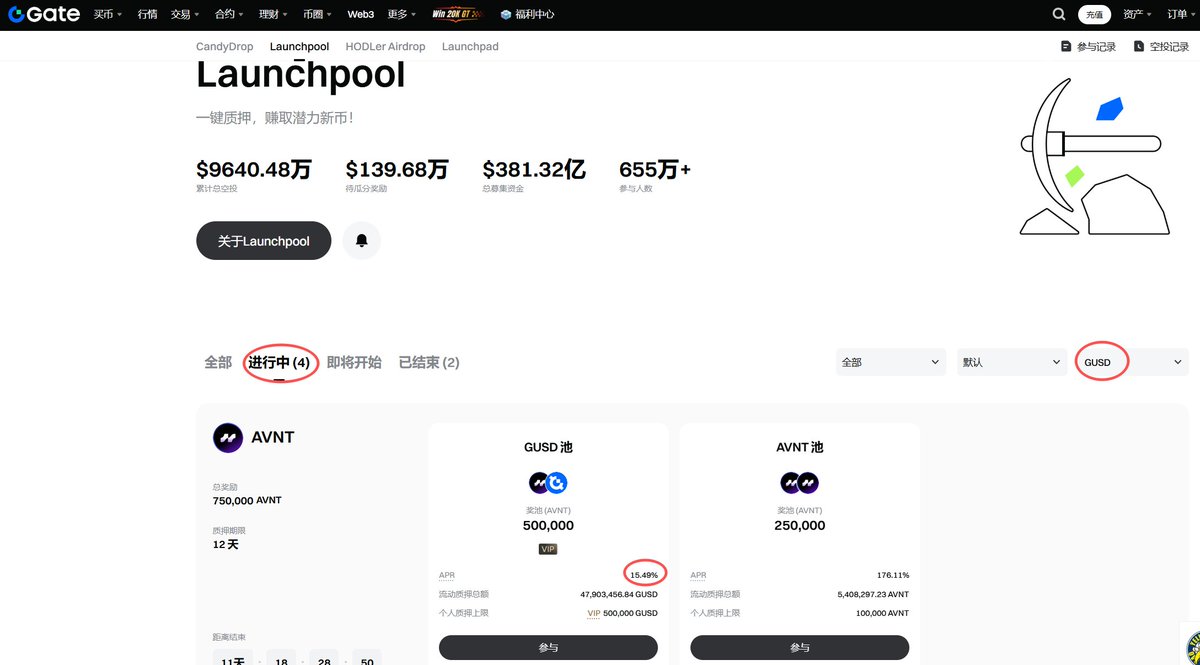The image size is (1200, 665).
Task: Click the GUSD 池 pool title
Action: (x=548, y=447)
